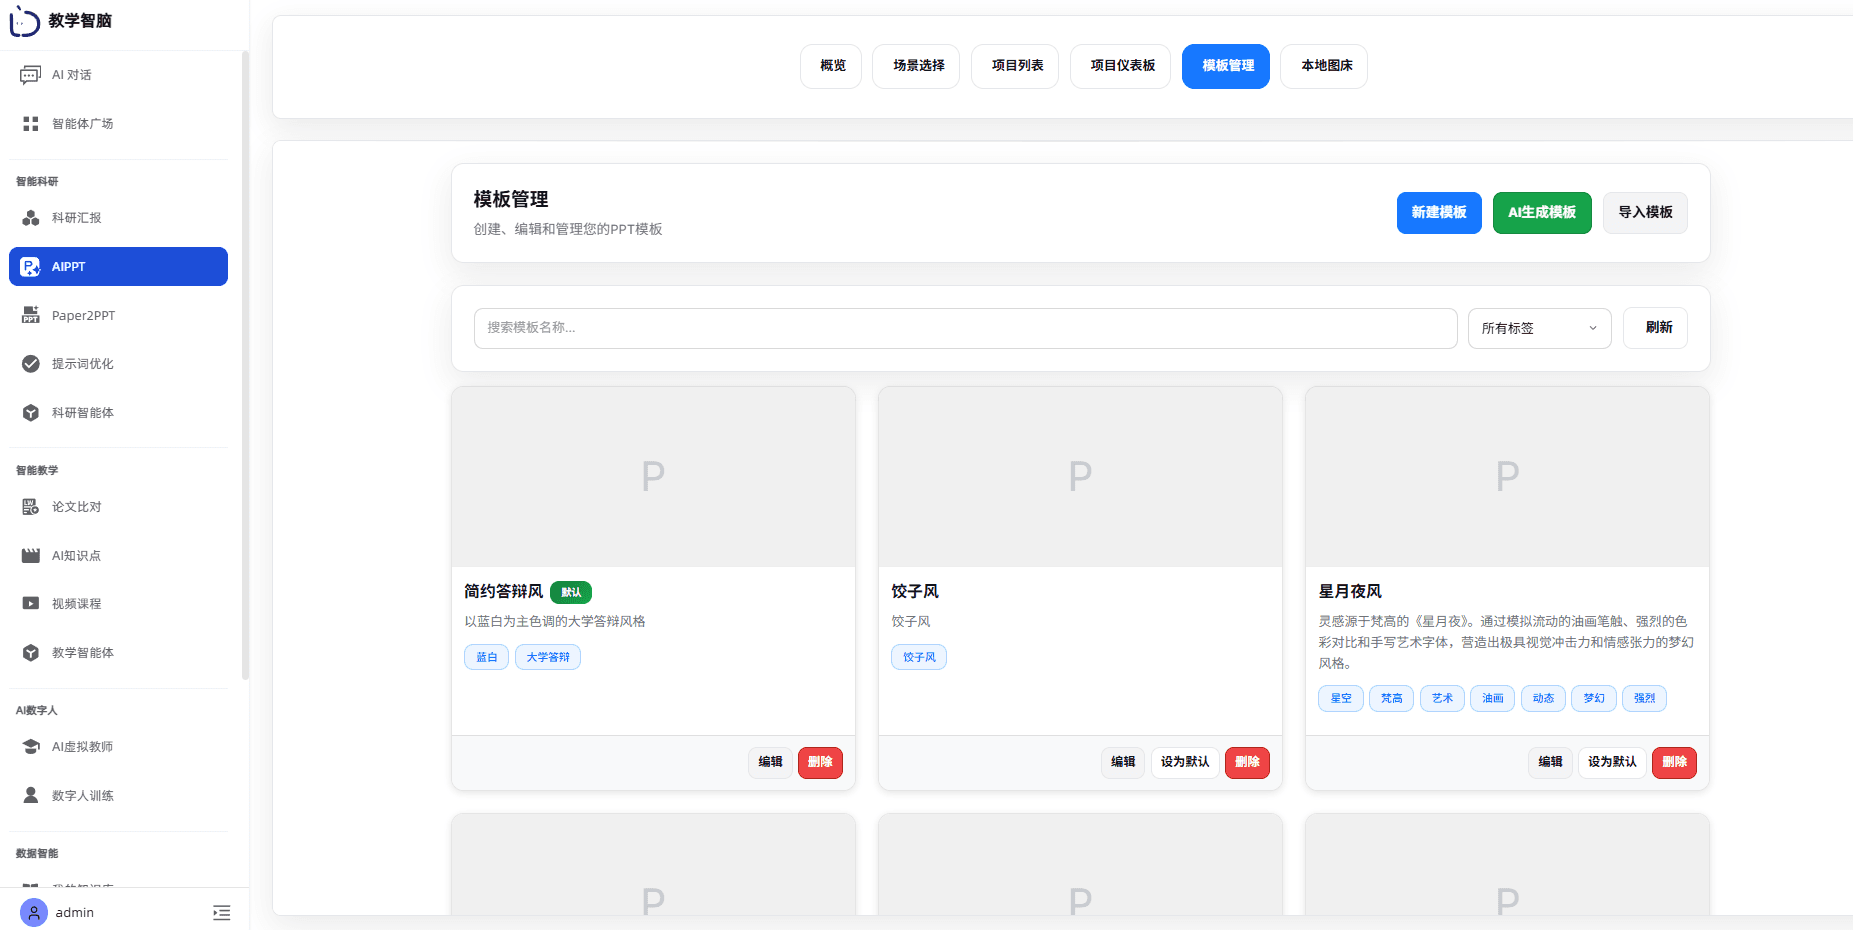The image size is (1853, 930).
Task: Switch to the 本地图床 tab
Action: tap(1326, 66)
